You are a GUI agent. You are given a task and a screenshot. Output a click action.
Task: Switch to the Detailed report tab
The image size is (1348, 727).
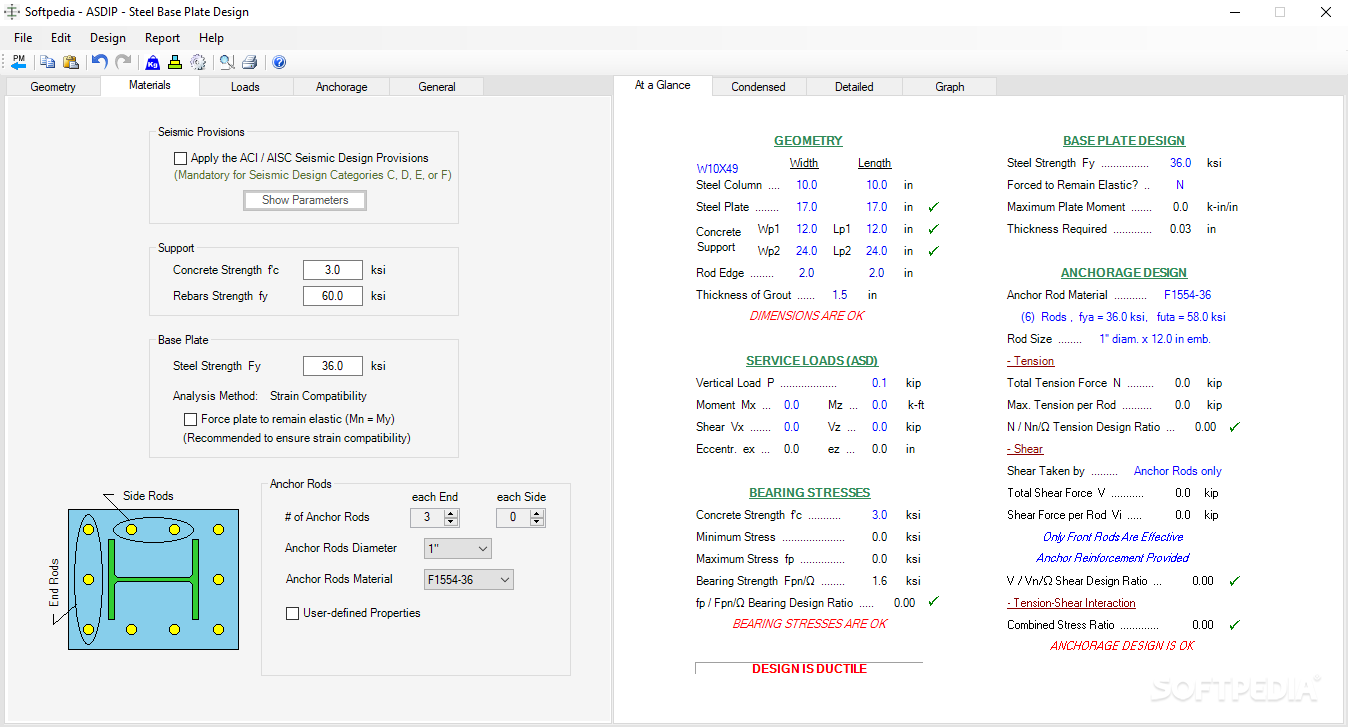(x=854, y=87)
